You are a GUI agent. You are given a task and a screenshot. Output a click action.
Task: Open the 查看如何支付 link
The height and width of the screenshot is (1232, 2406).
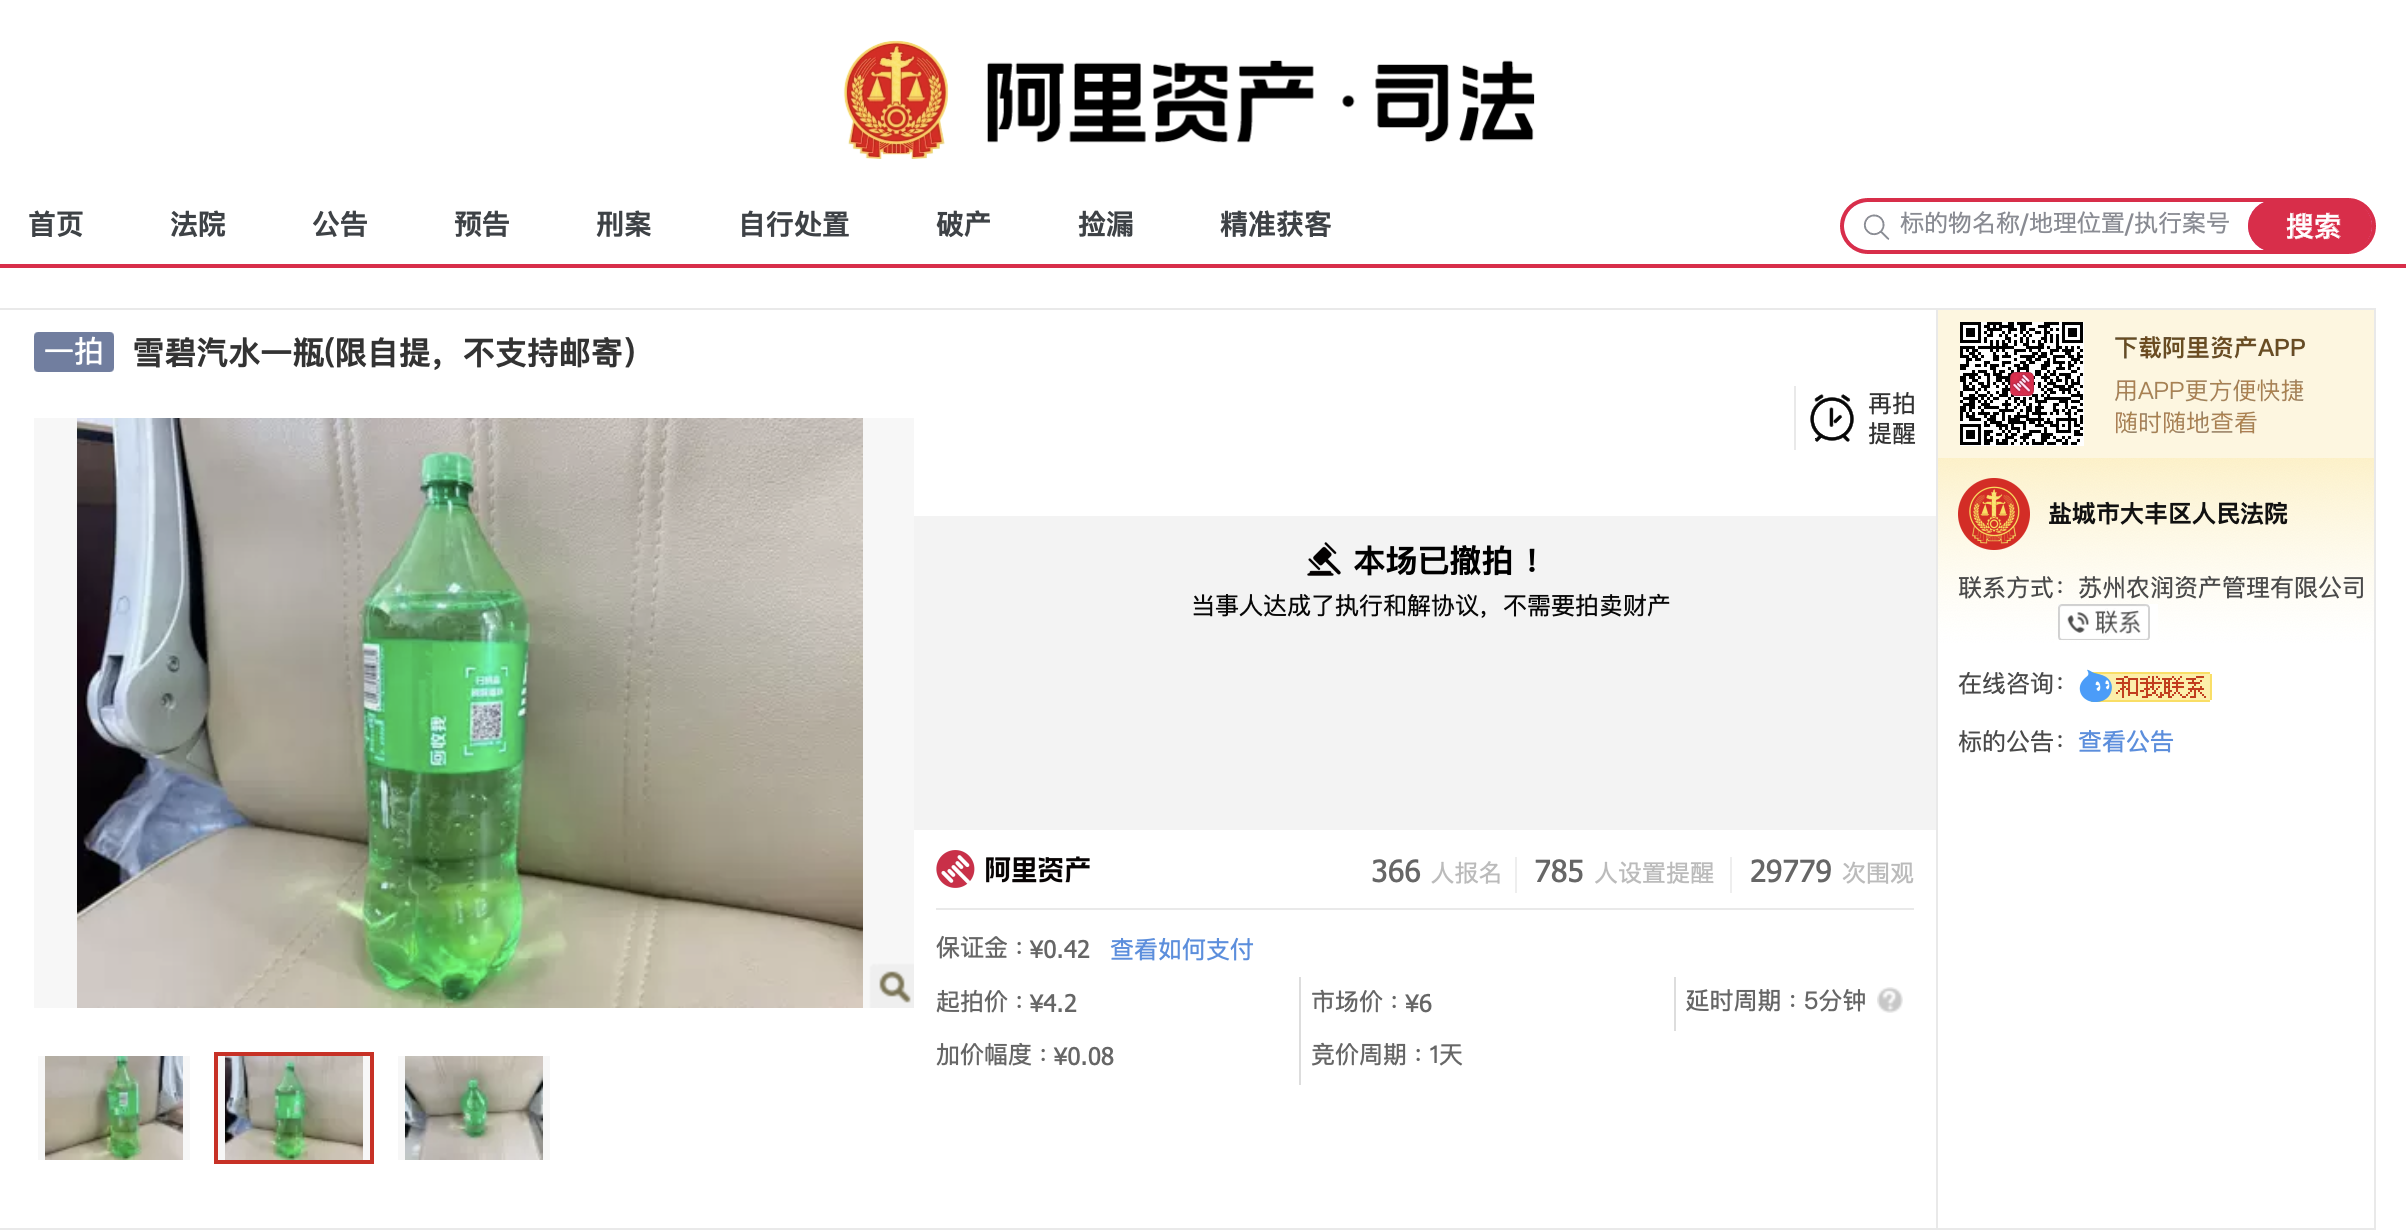[x=1181, y=949]
